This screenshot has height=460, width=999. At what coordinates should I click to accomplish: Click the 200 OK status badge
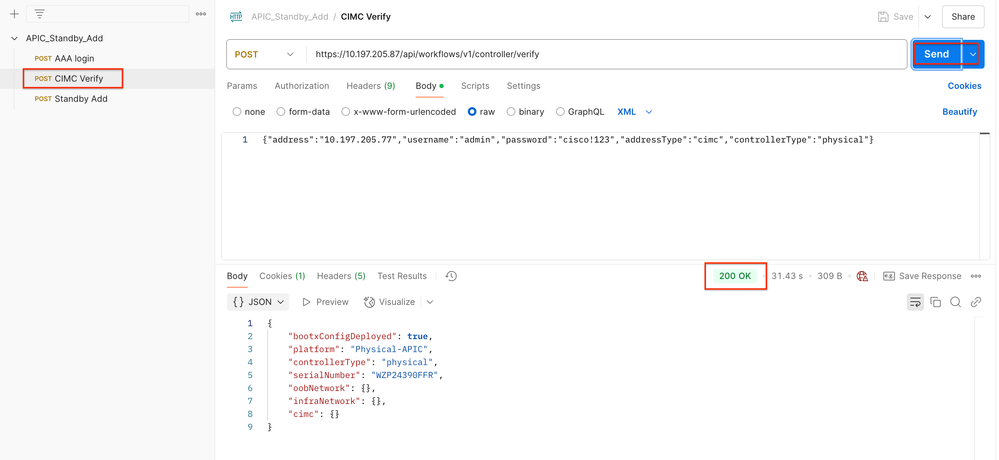(735, 276)
